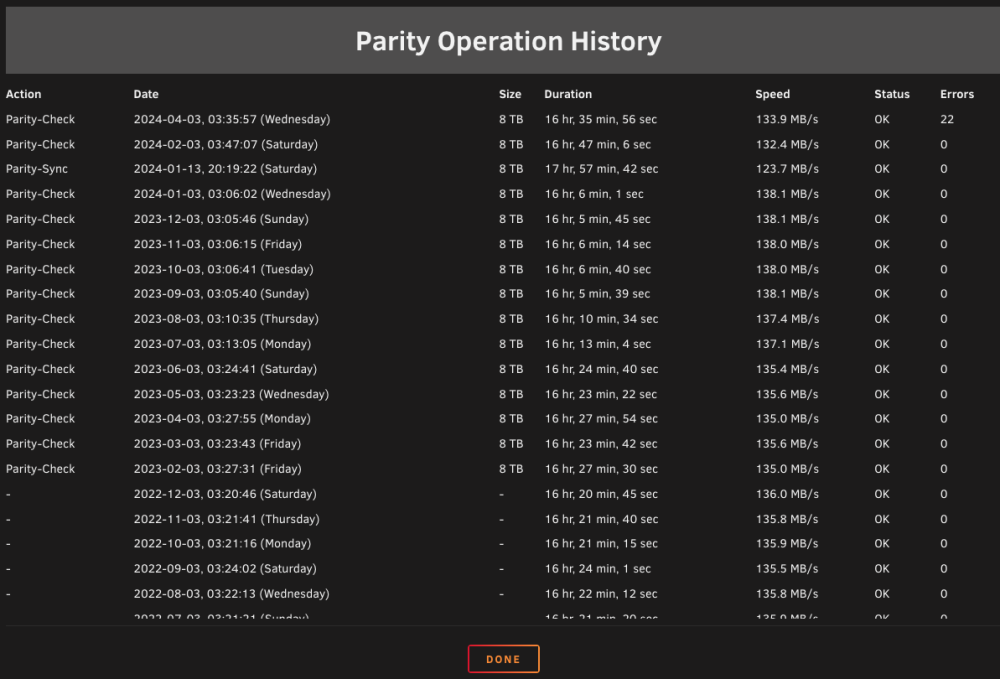
Task: Click duration 16 hr, 21 min, 40 sec
Action: click(x=601, y=519)
